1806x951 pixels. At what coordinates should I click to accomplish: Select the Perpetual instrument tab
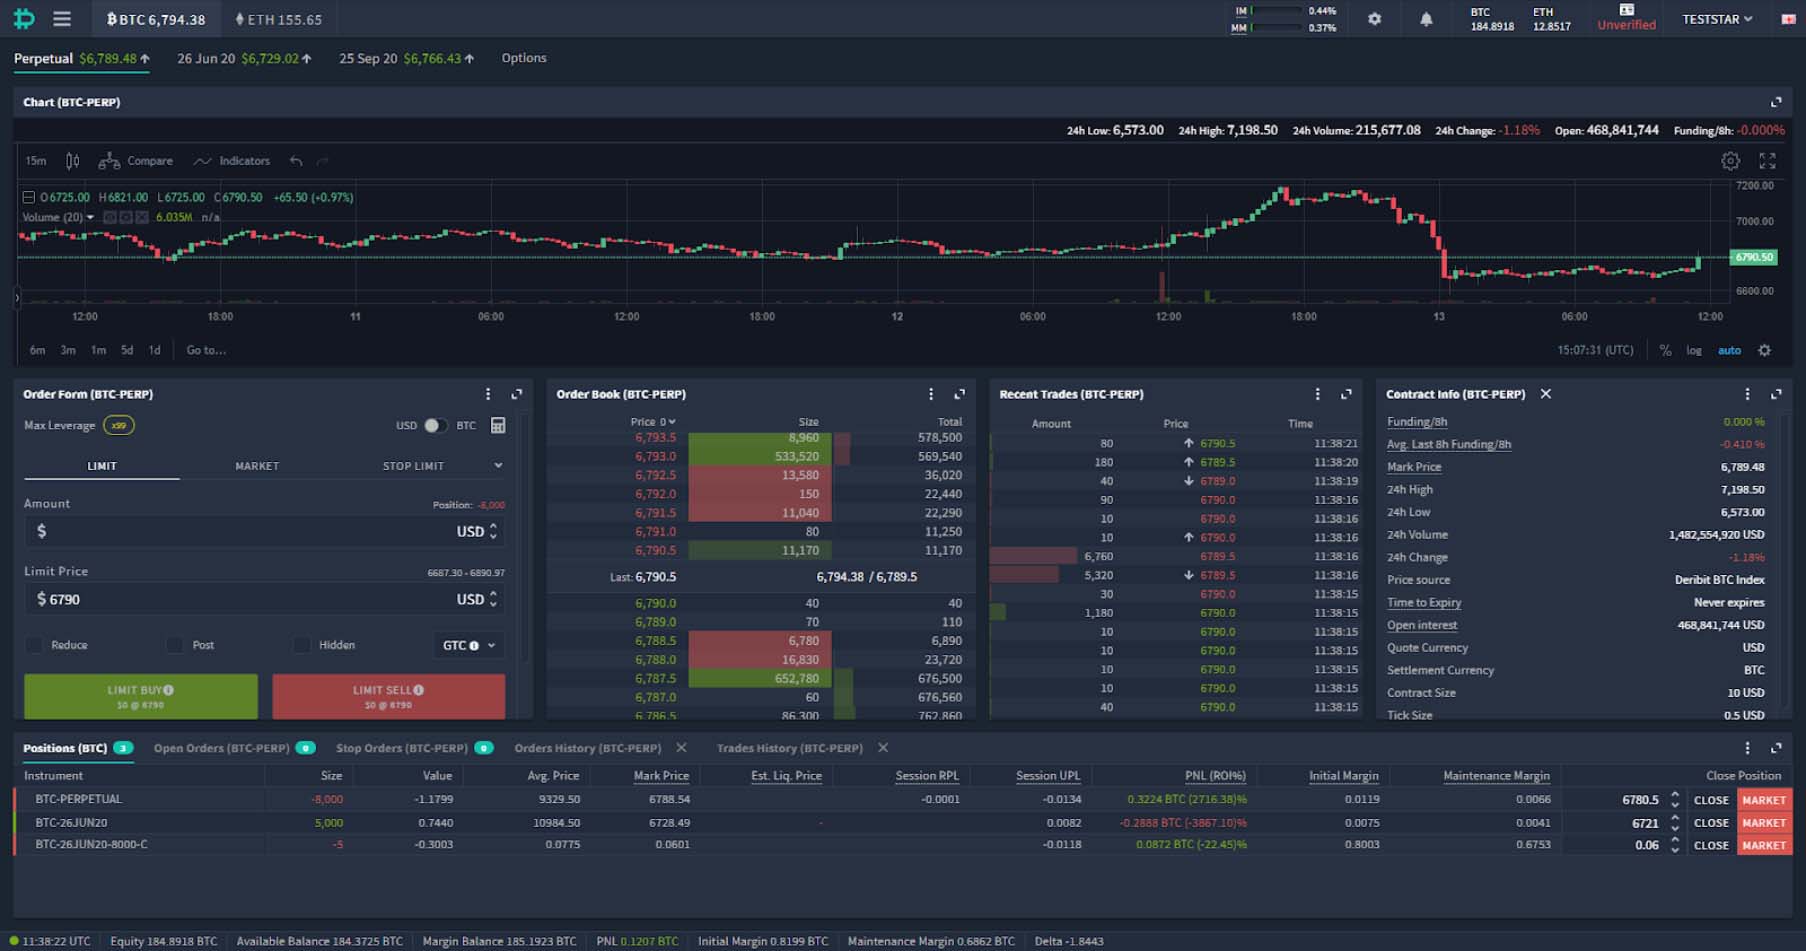(x=82, y=58)
